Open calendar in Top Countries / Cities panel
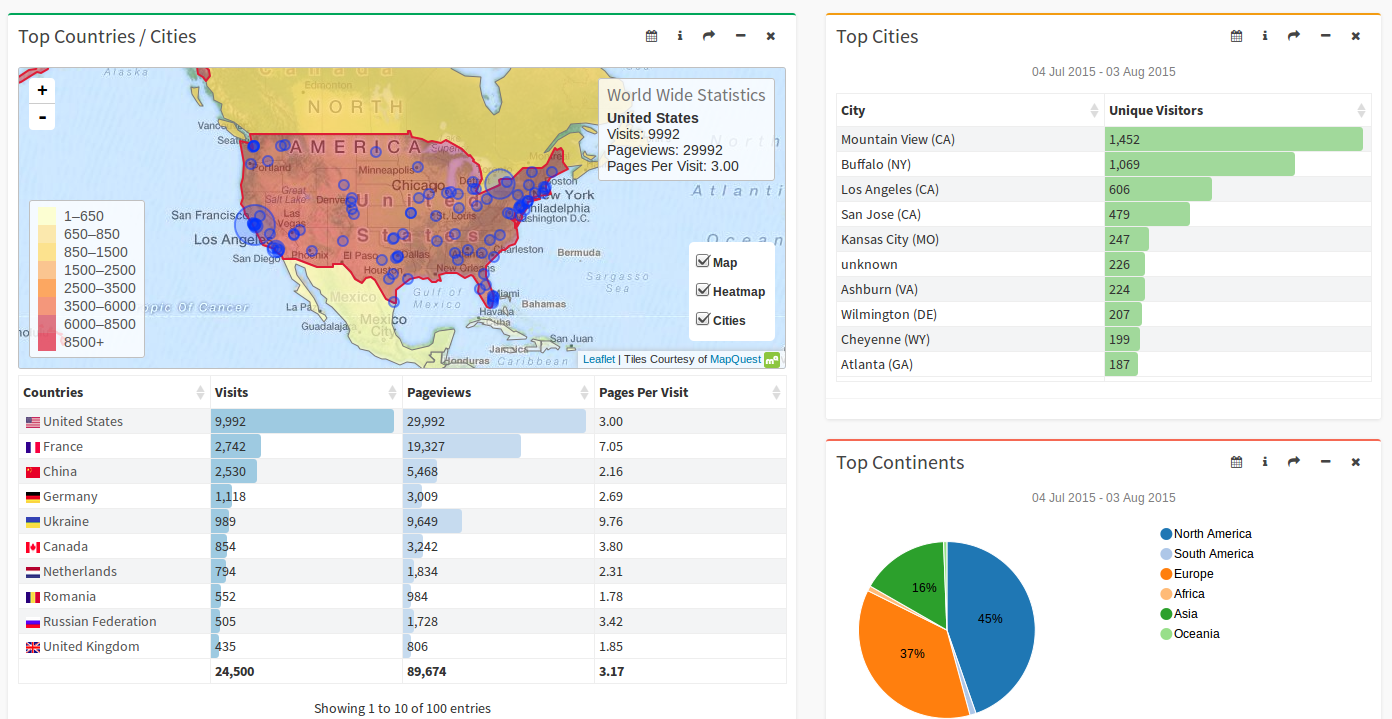This screenshot has width=1392, height=719. [x=651, y=36]
